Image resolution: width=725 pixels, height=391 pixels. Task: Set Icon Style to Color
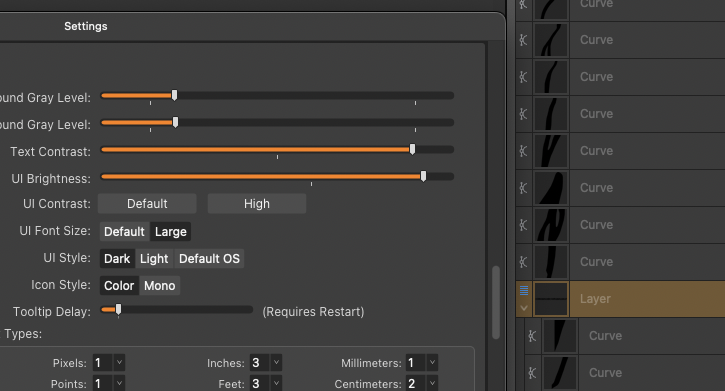(x=119, y=286)
